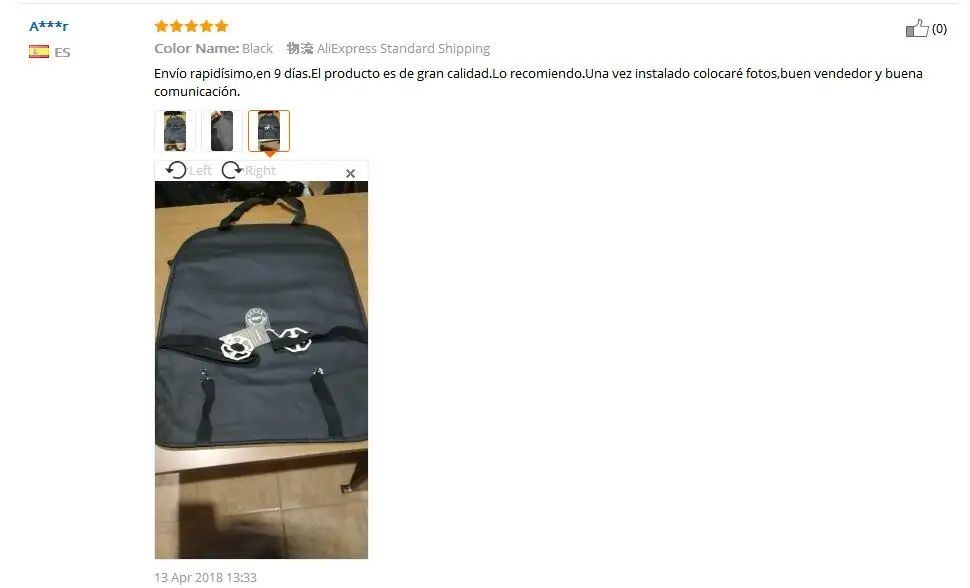Click the helpful vote count (0)
970x588 pixels.
click(939, 28)
